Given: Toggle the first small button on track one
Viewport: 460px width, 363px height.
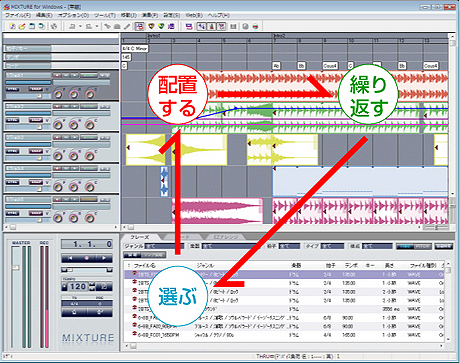Looking at the screenshot, I should [57, 75].
